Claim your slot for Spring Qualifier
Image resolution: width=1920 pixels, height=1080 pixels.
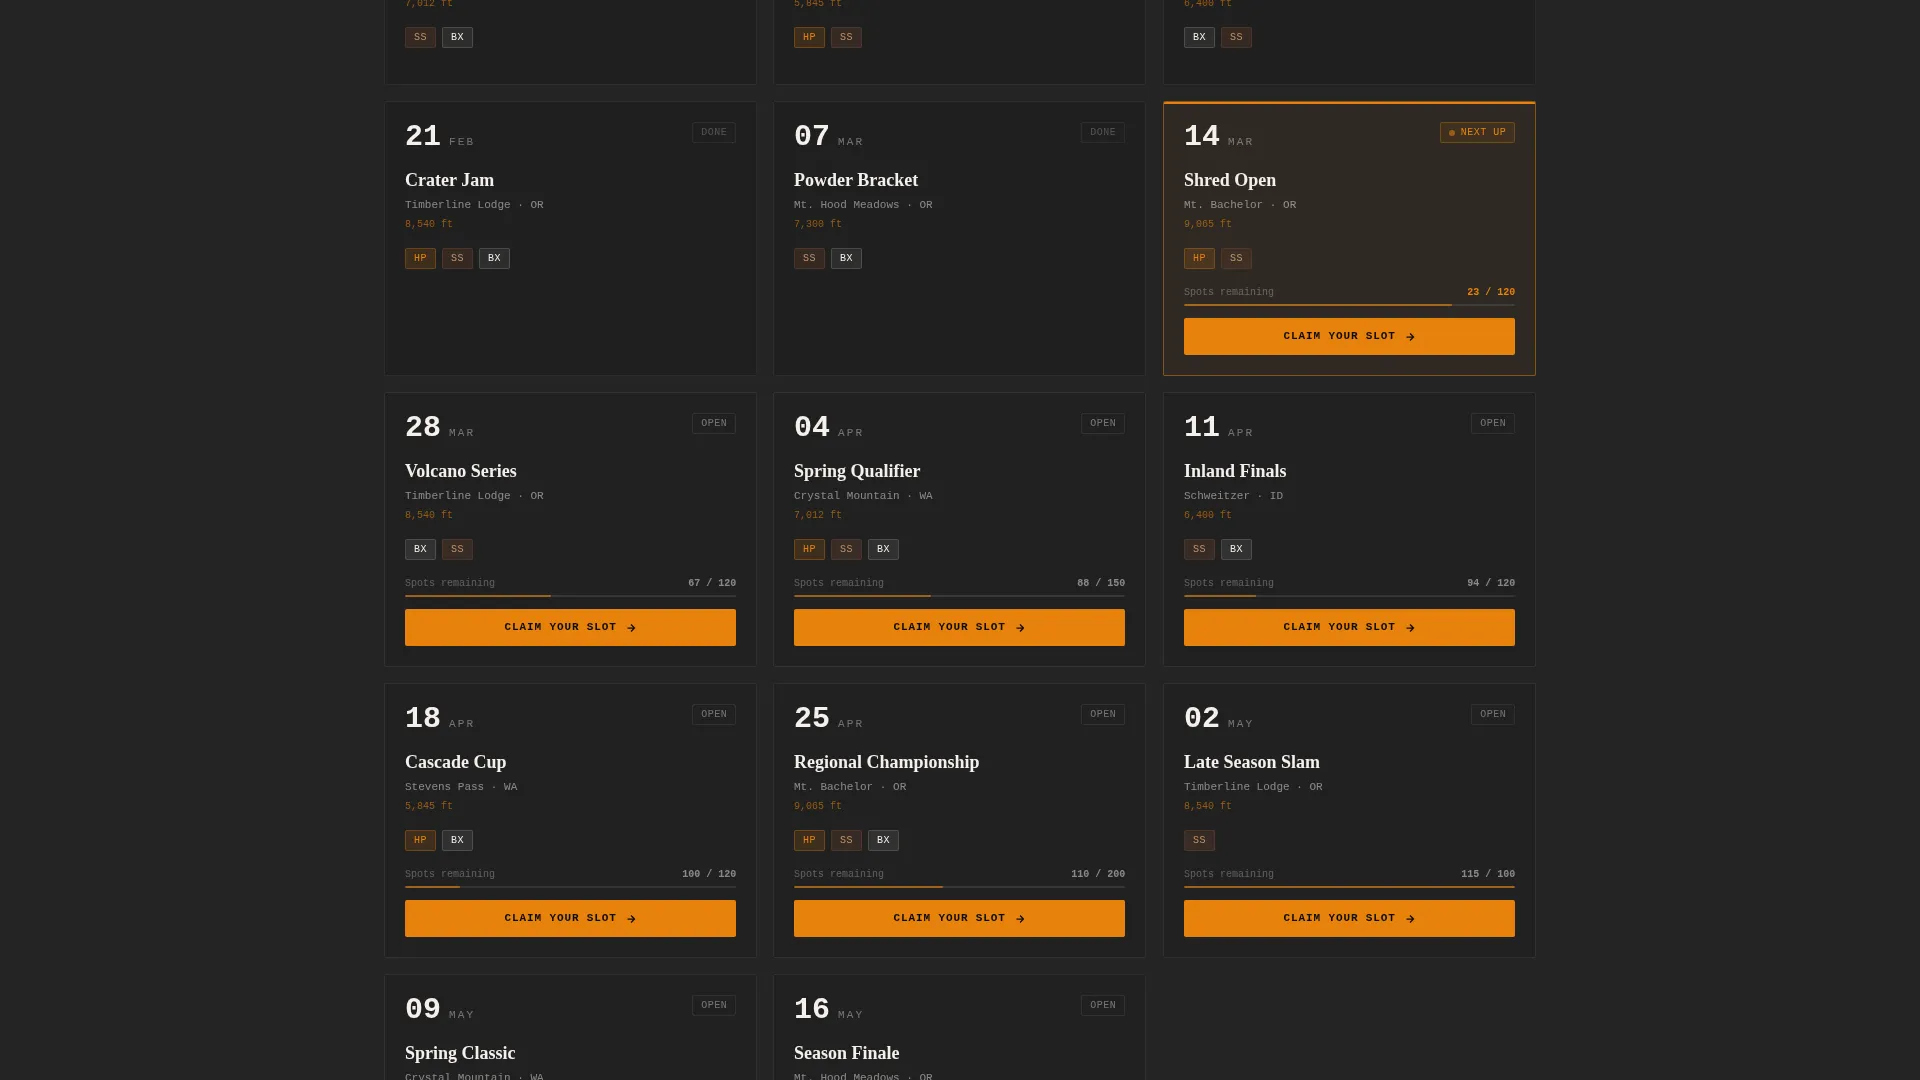click(959, 628)
